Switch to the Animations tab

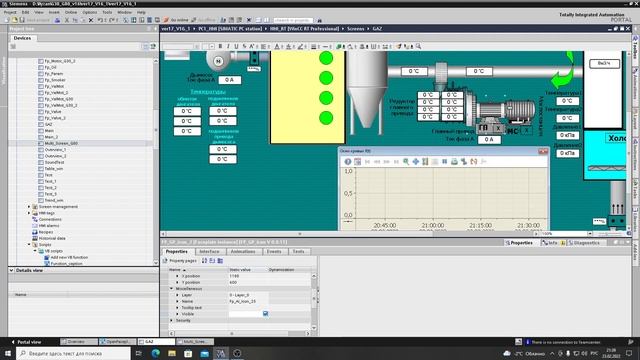243,251
